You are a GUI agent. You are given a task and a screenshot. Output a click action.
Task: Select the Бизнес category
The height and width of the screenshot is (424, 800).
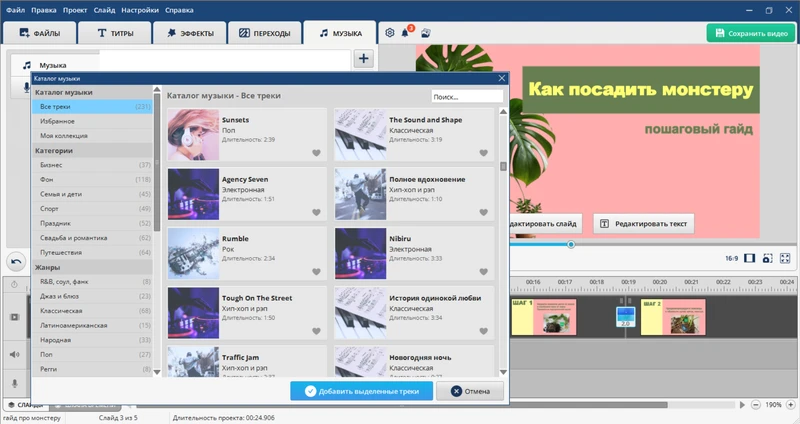(x=92, y=165)
